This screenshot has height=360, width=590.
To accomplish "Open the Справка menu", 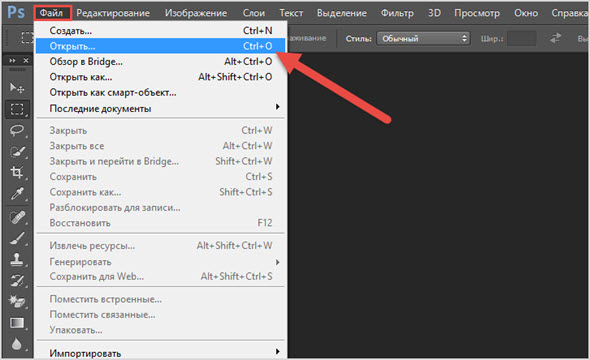I will pos(569,13).
